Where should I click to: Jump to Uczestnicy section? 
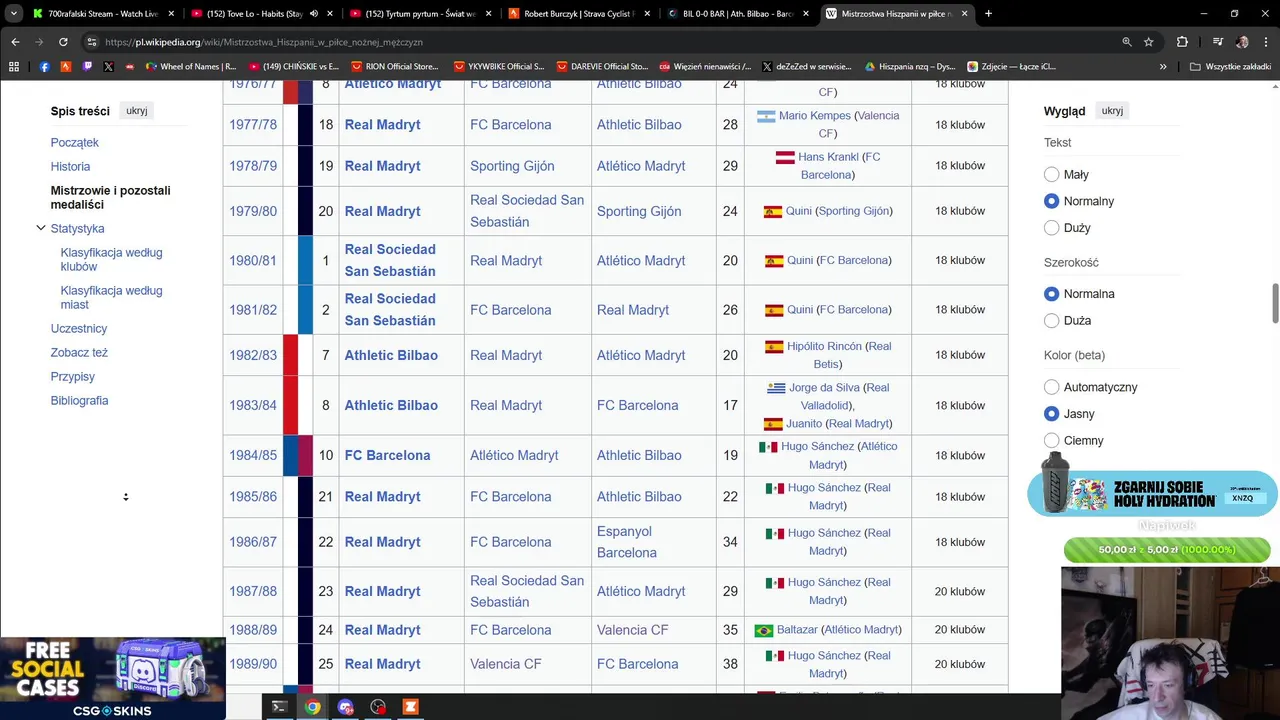coord(79,329)
